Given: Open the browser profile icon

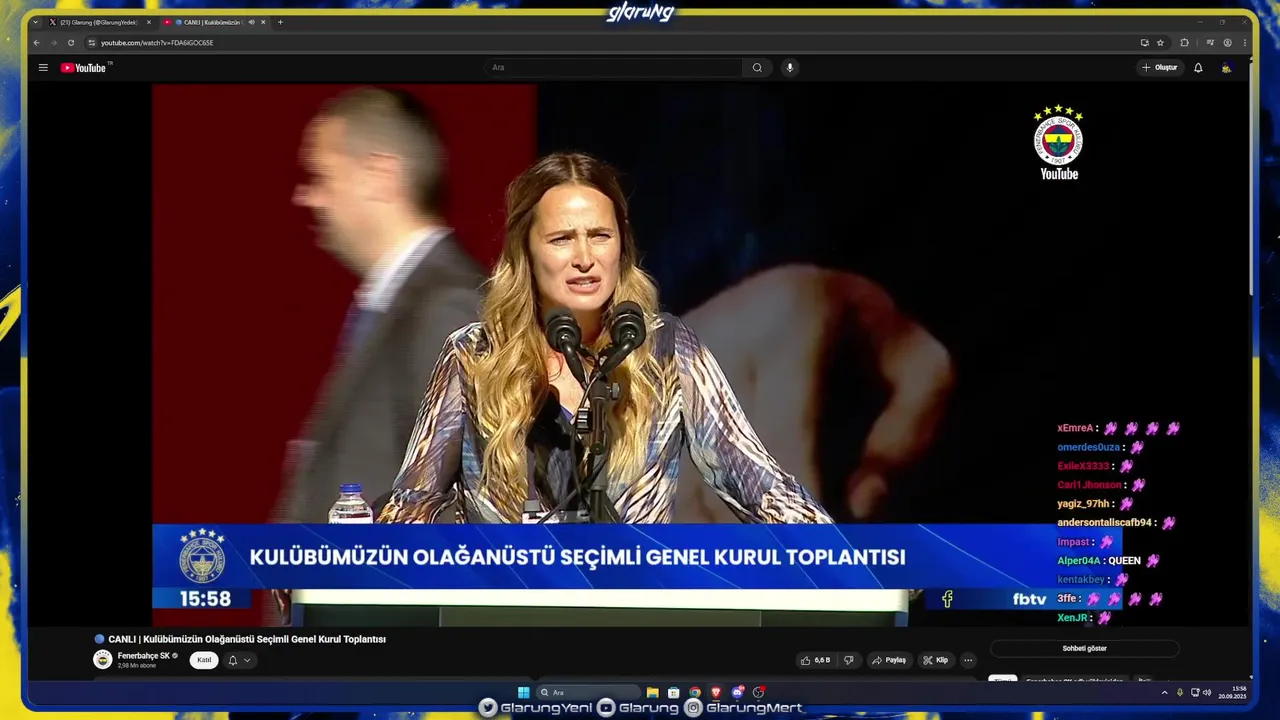Looking at the screenshot, I should (1227, 43).
